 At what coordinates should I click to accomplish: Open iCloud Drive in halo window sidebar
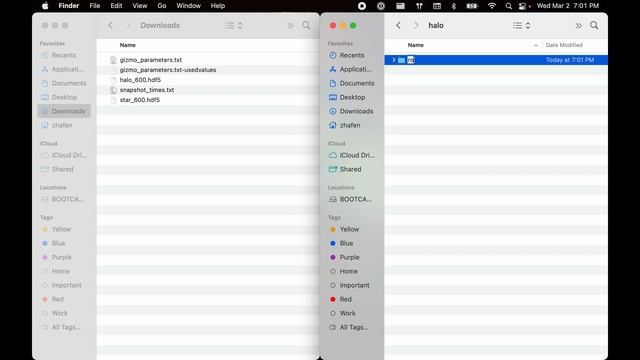point(352,155)
